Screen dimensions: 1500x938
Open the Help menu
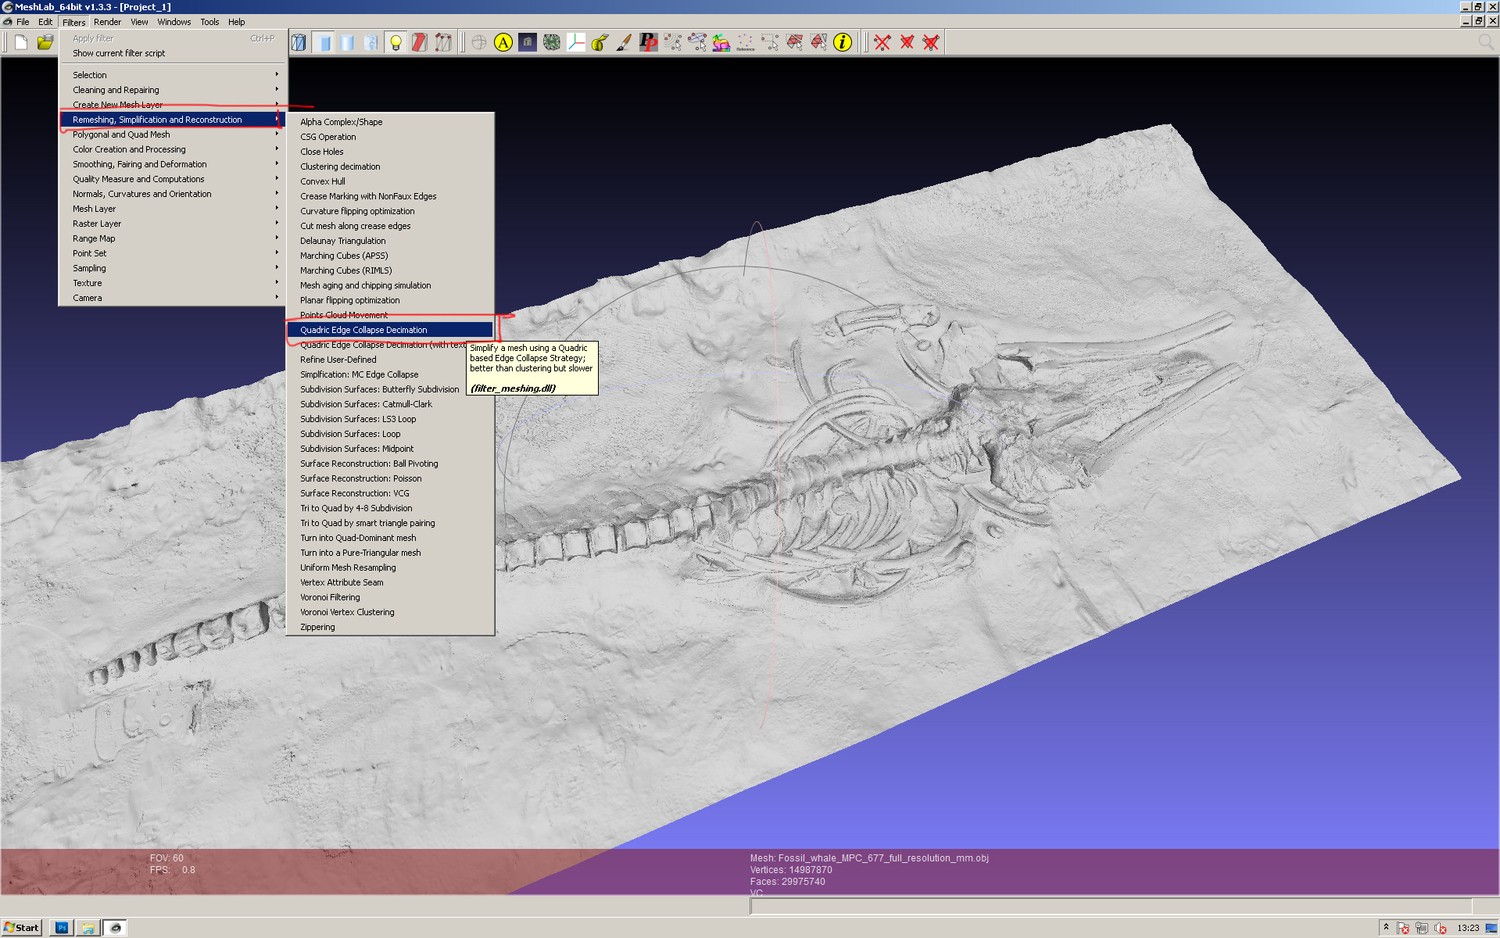(x=236, y=22)
